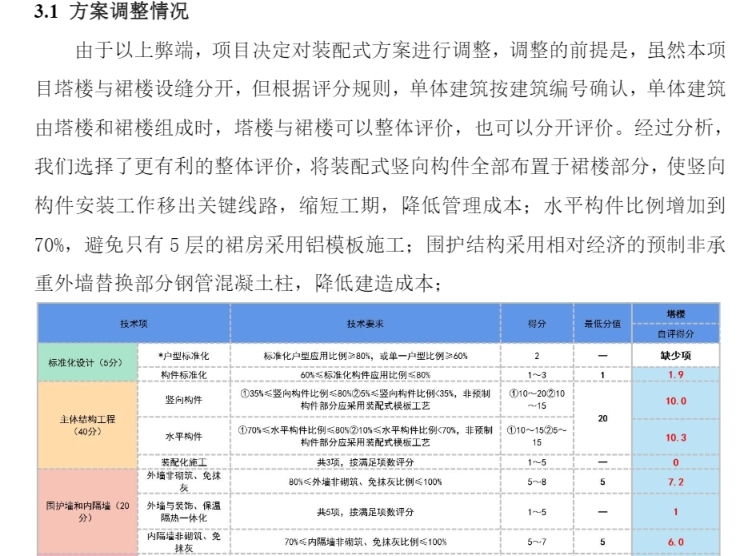Select the 得分 column header
This screenshot has height=556, width=744.
pos(537,325)
